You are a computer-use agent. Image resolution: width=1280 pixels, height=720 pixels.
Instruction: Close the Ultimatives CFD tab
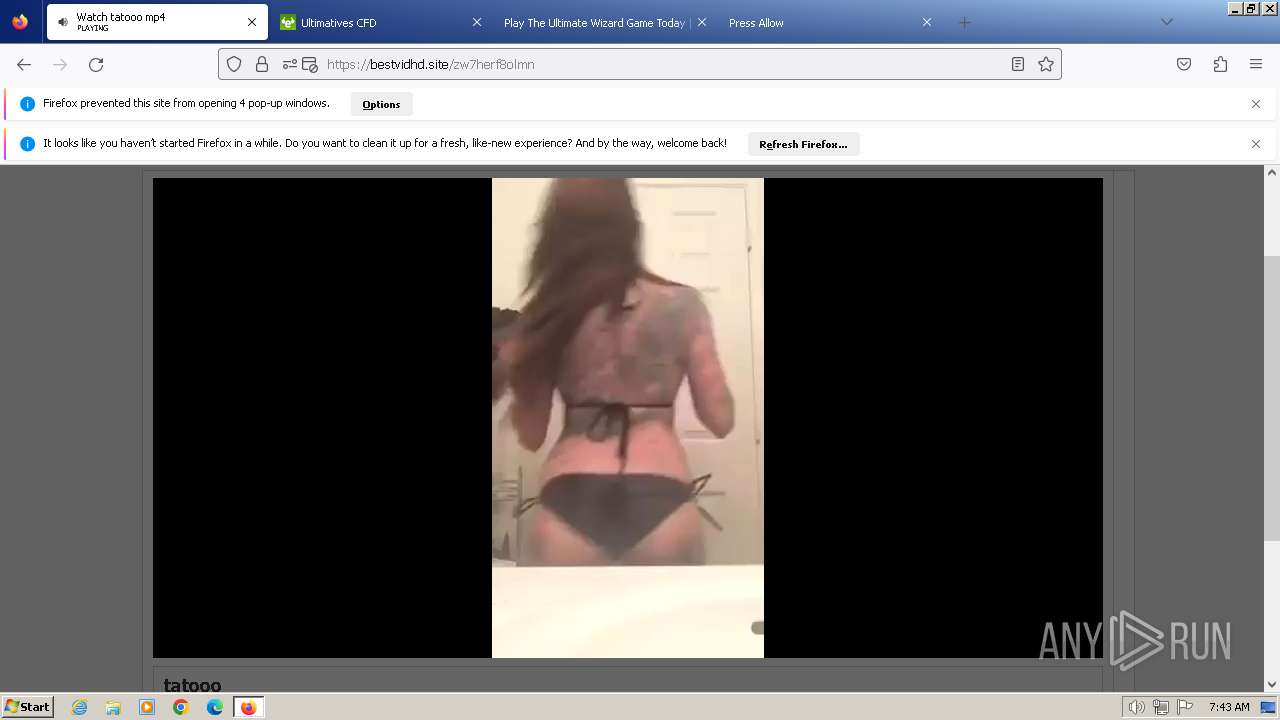[x=476, y=22]
